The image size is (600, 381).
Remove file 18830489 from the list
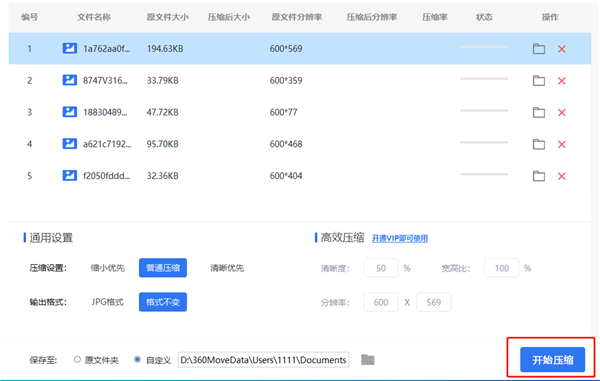coord(561,112)
